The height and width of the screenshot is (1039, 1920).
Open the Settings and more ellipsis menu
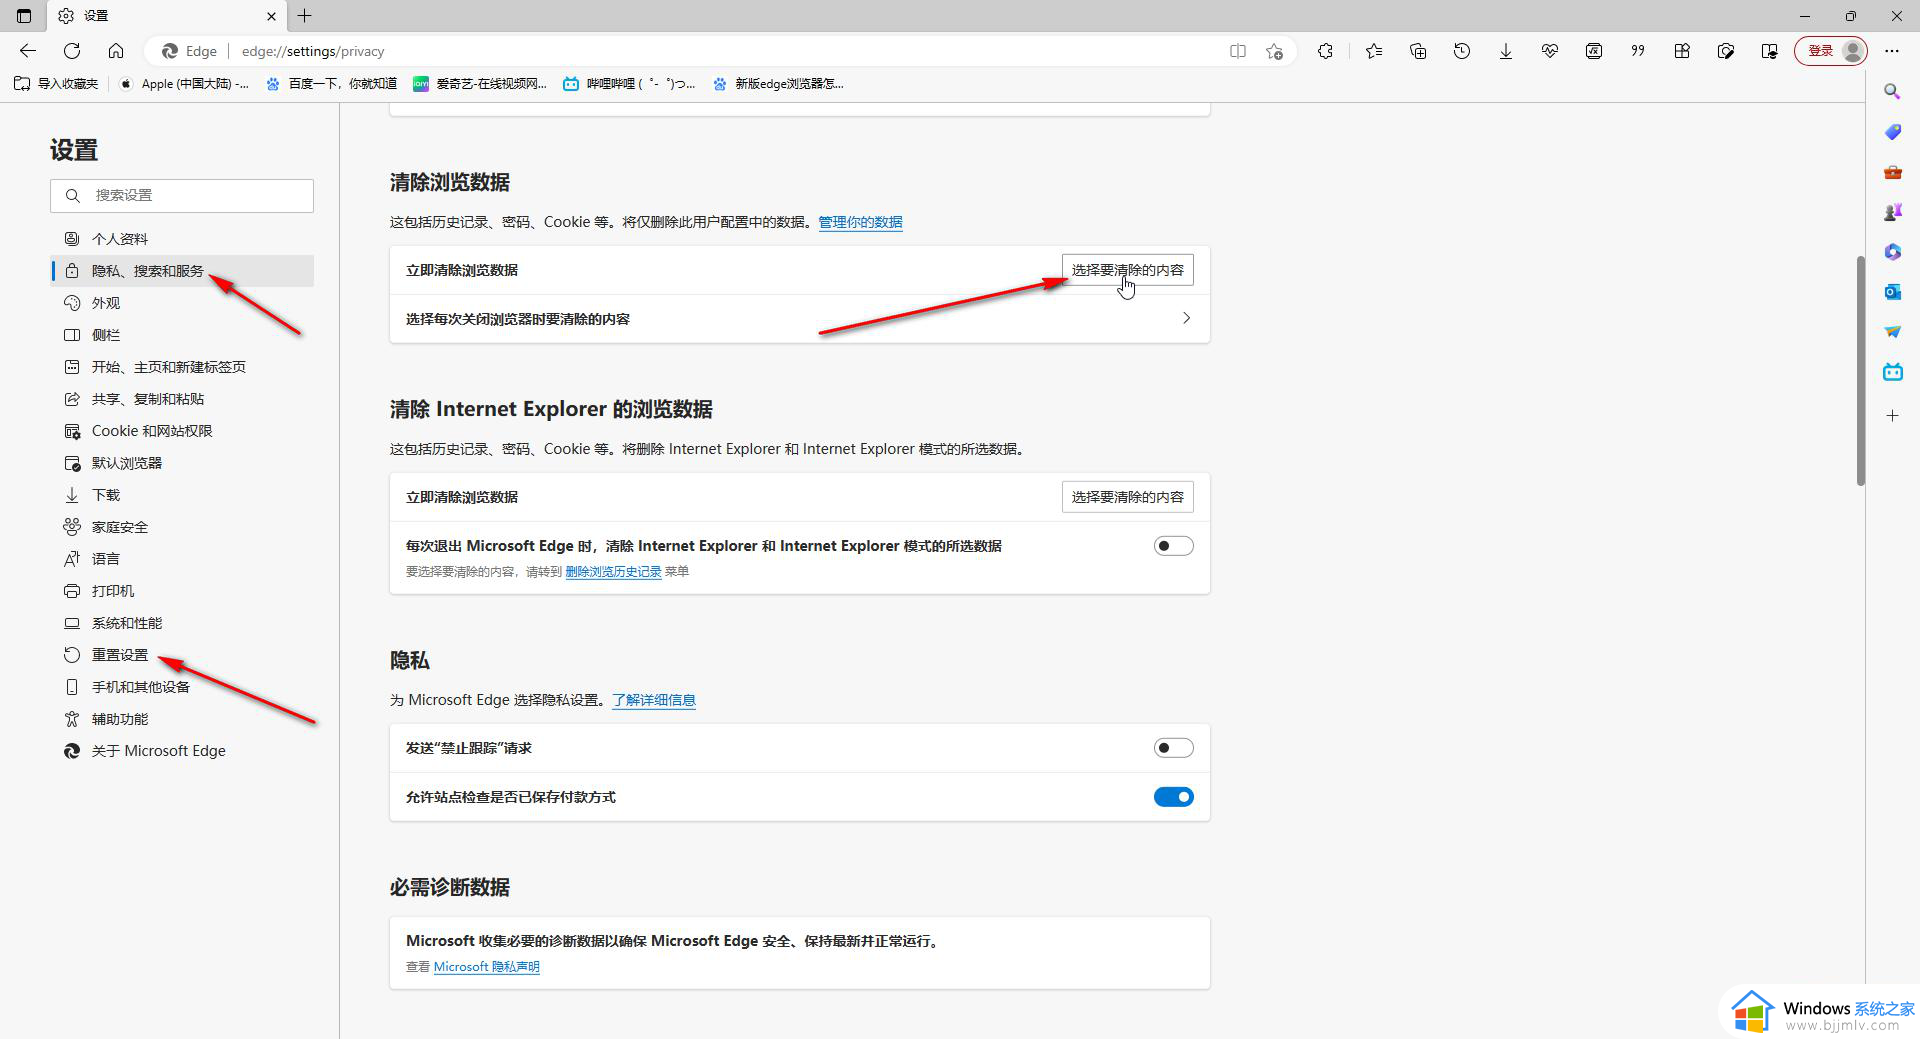pyautogui.click(x=1892, y=51)
